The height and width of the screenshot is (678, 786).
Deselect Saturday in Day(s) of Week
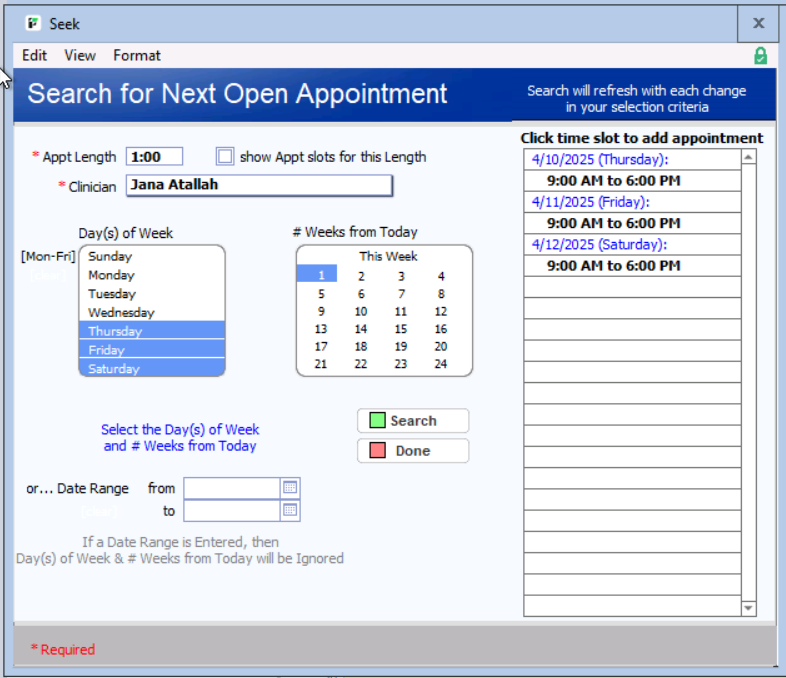click(152, 368)
